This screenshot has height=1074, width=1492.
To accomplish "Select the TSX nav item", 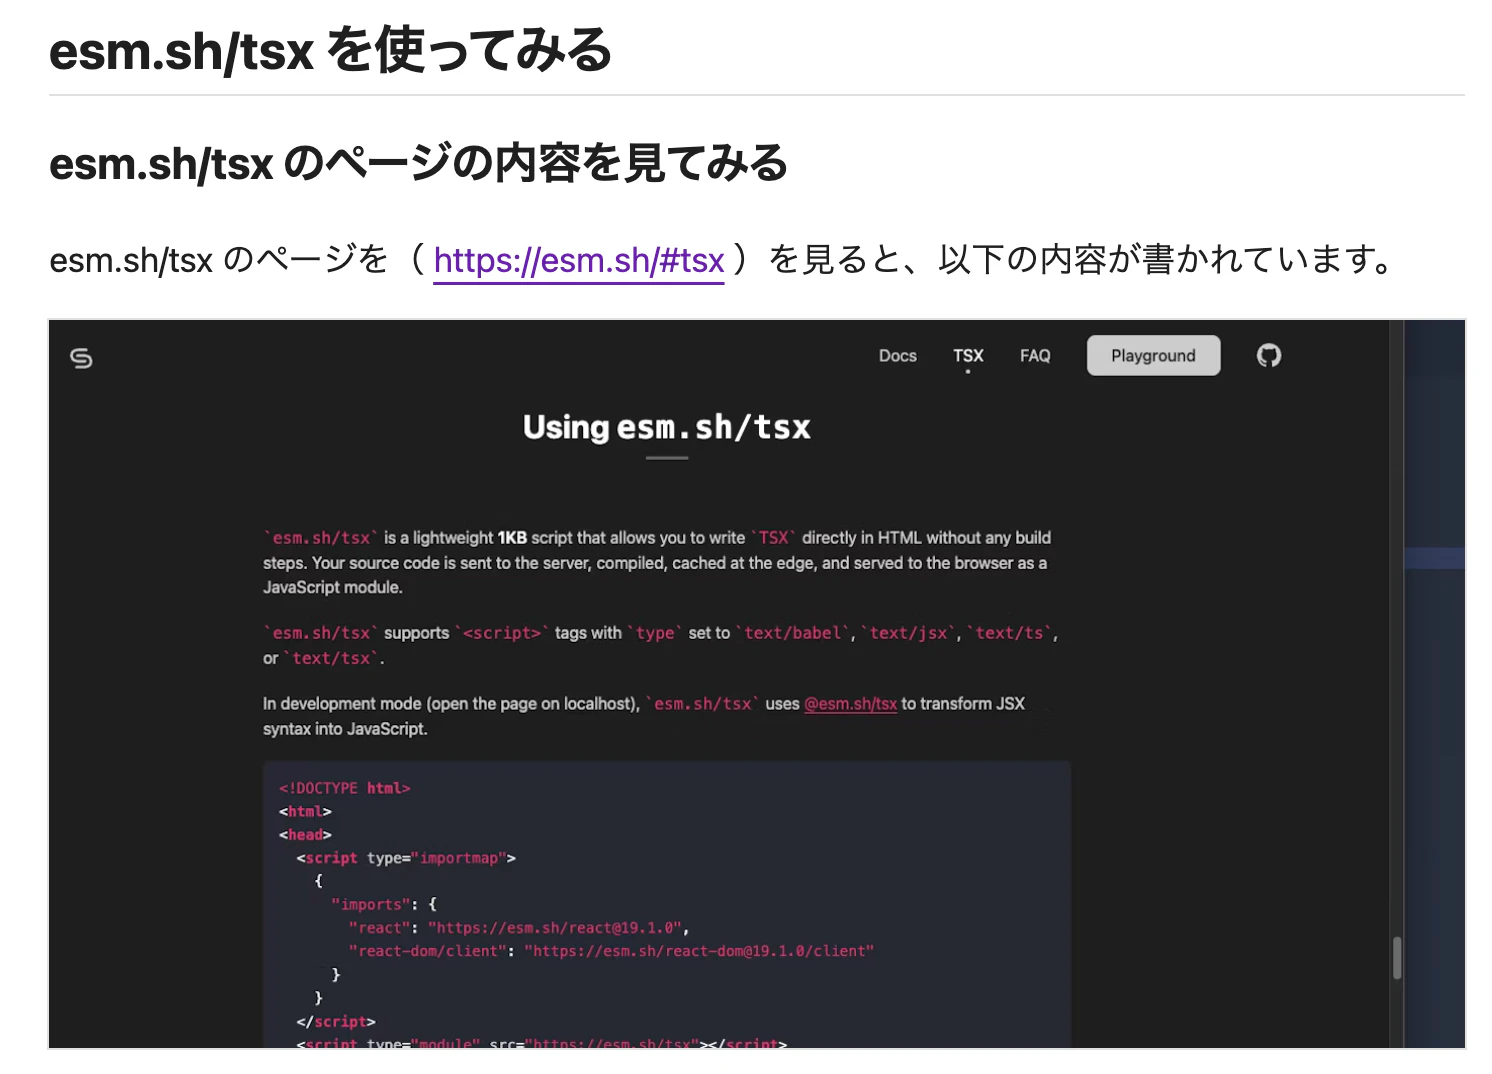I will (x=968, y=356).
